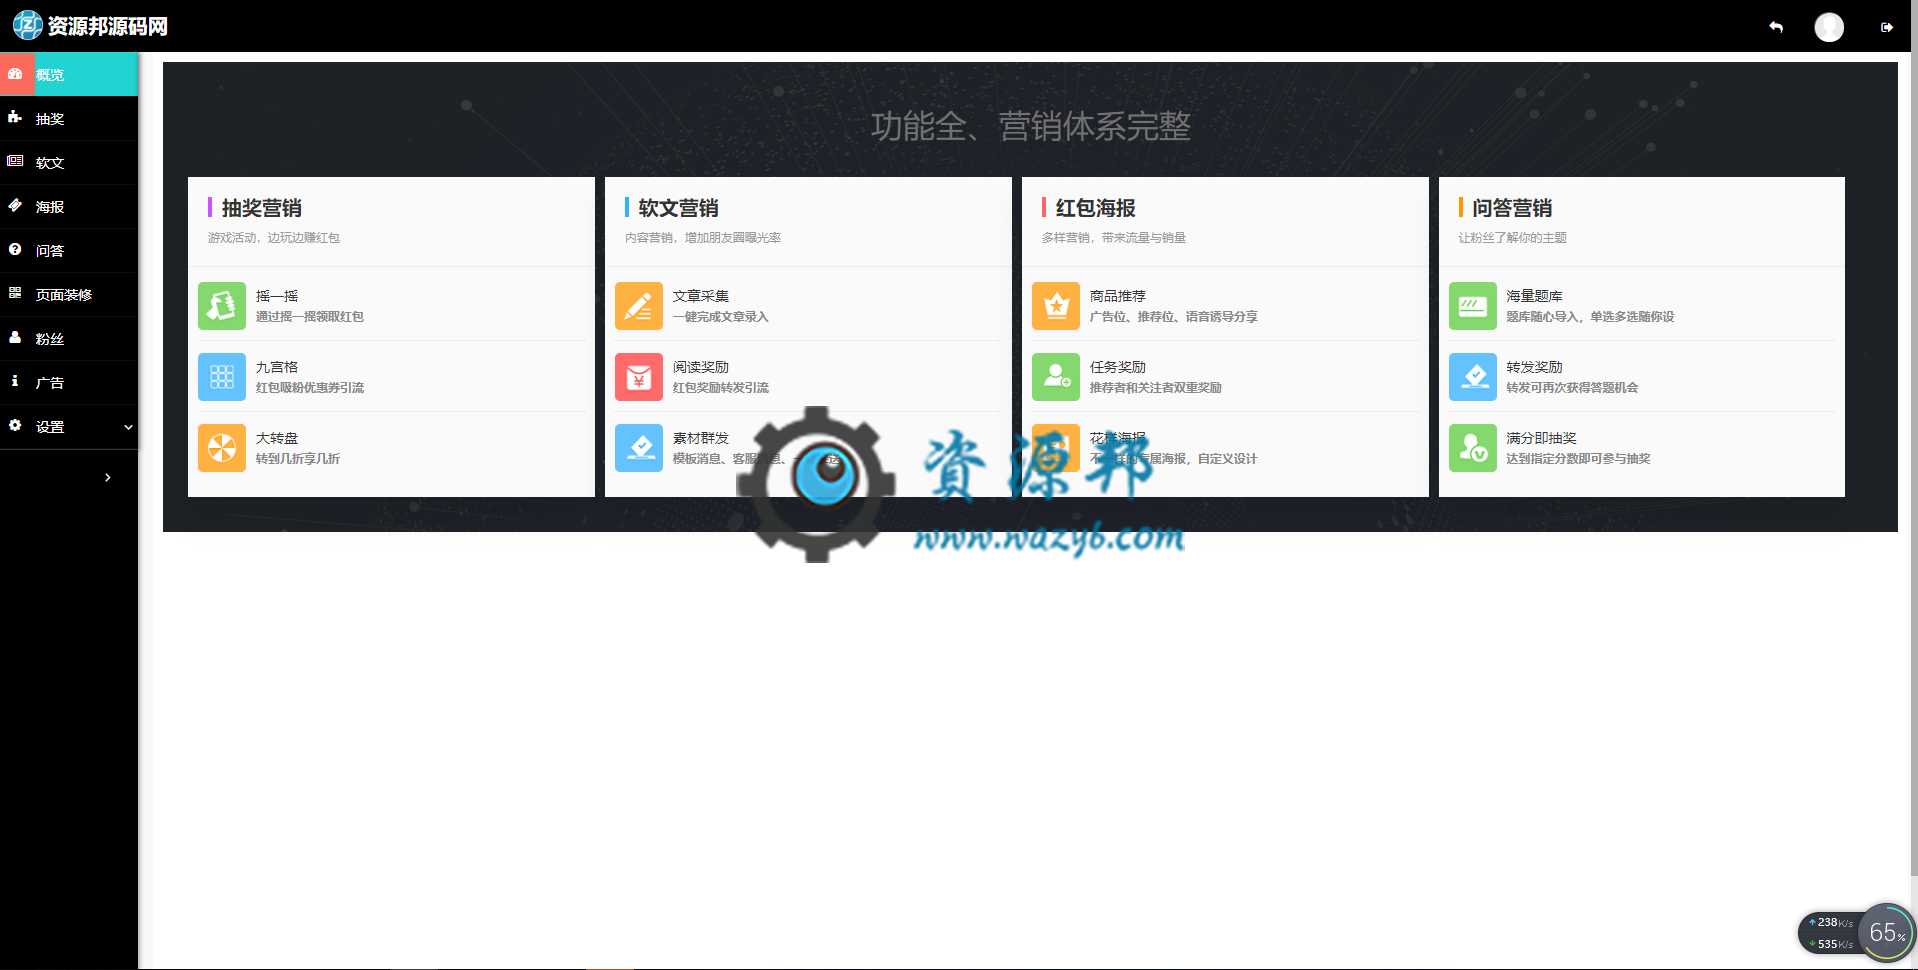1918x970 pixels.
Task: Click the back reply arrow in header
Action: click(1776, 27)
